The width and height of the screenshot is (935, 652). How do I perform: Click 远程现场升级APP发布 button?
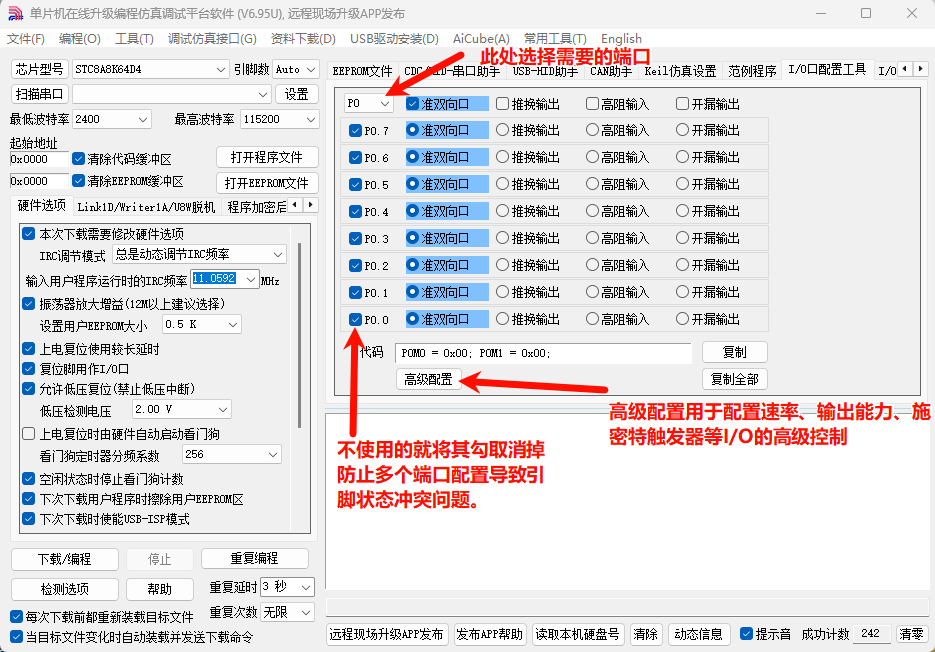pyautogui.click(x=386, y=634)
